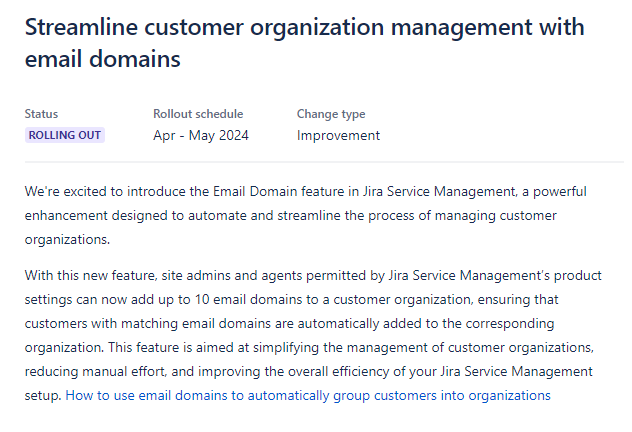
Task: Click the paragraph starting 'With this new feature'
Action: point(313,335)
